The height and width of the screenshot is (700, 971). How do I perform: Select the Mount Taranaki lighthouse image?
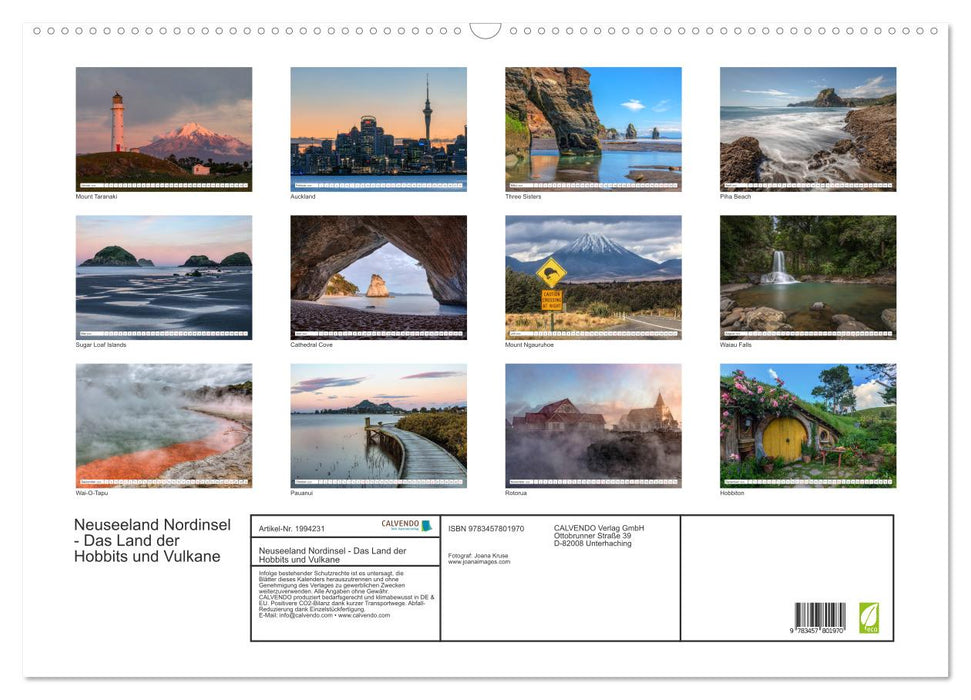(x=163, y=128)
